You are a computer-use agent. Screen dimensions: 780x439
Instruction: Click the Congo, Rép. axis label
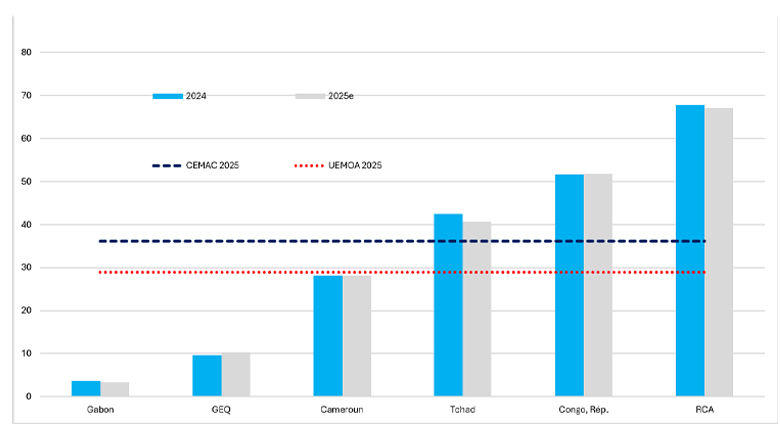pos(584,410)
